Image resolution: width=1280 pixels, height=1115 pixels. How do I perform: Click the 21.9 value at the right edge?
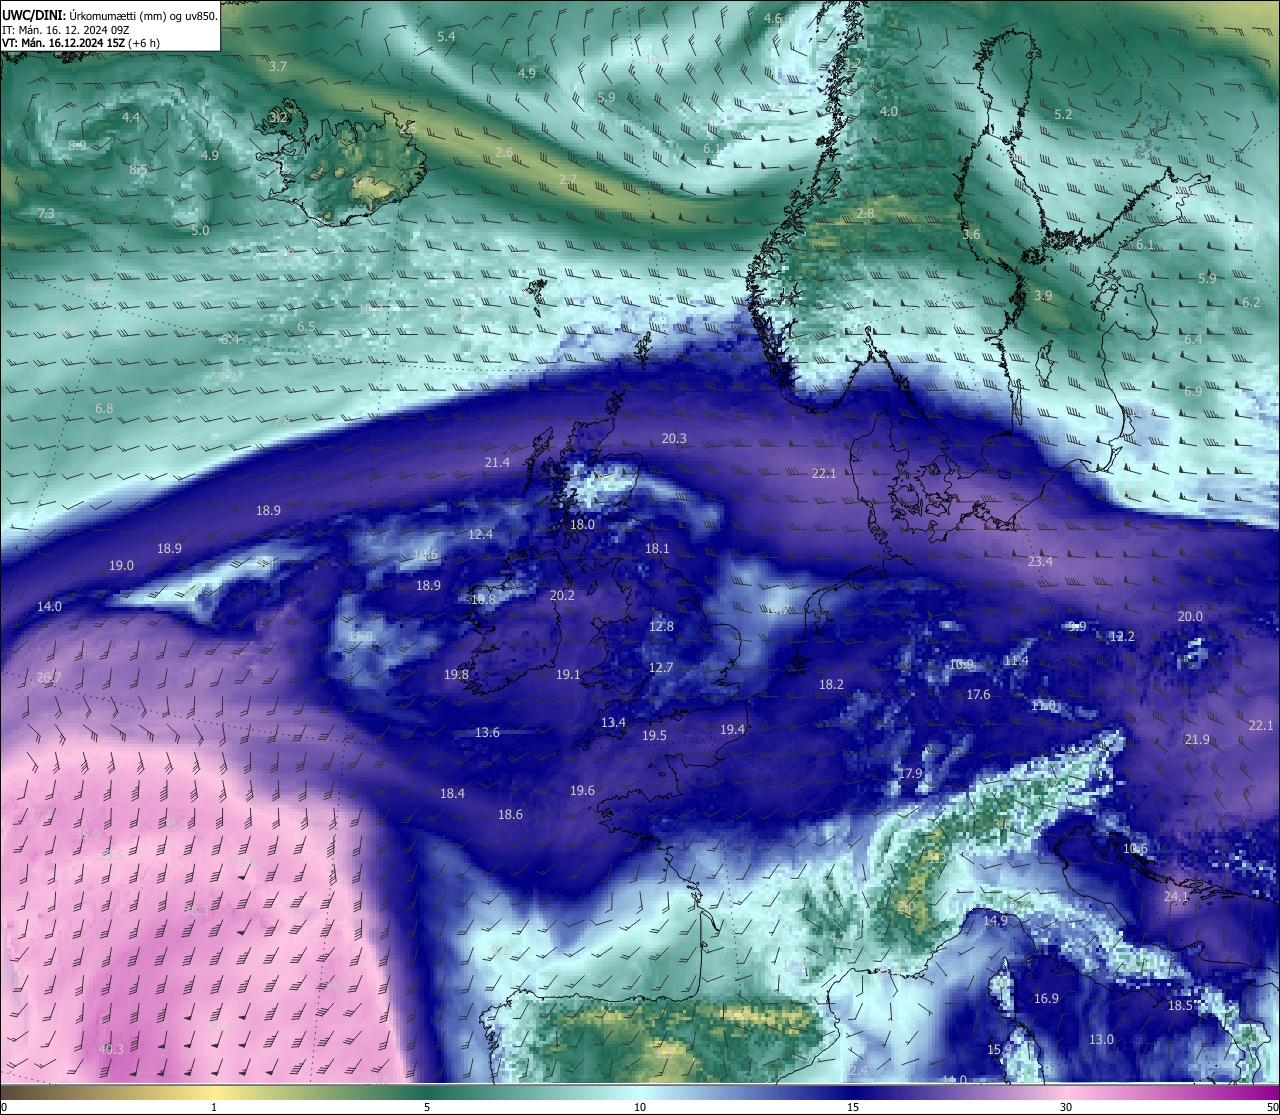click(x=1197, y=739)
